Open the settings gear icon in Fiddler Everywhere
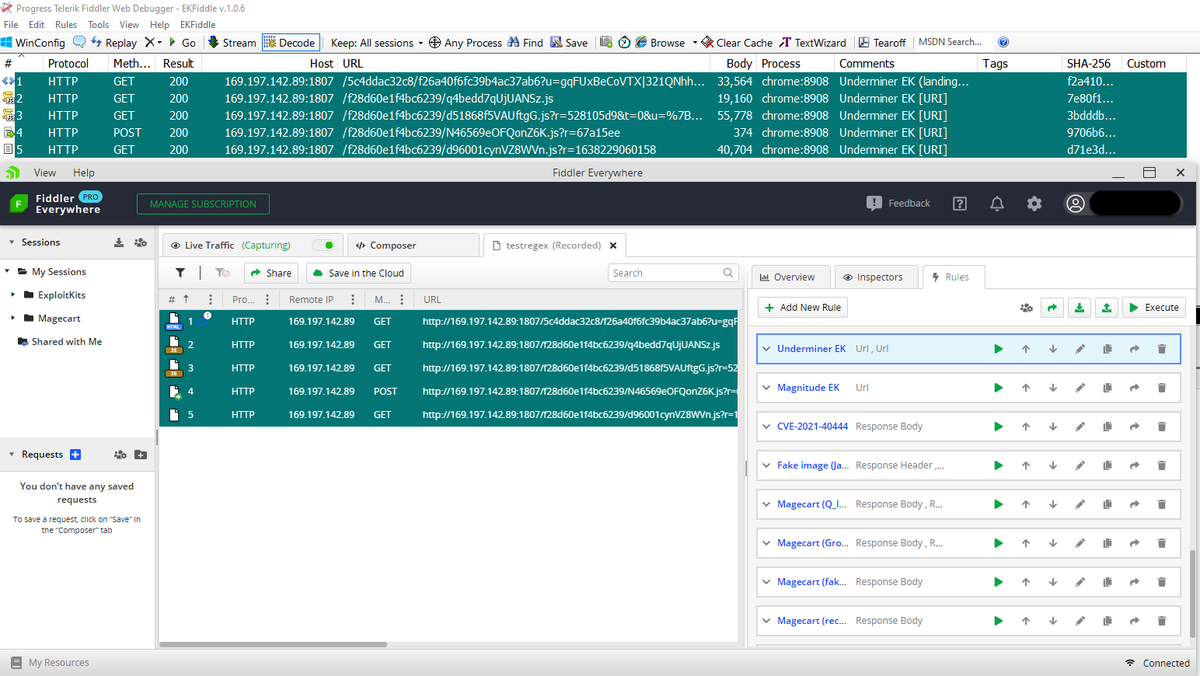 1035,204
